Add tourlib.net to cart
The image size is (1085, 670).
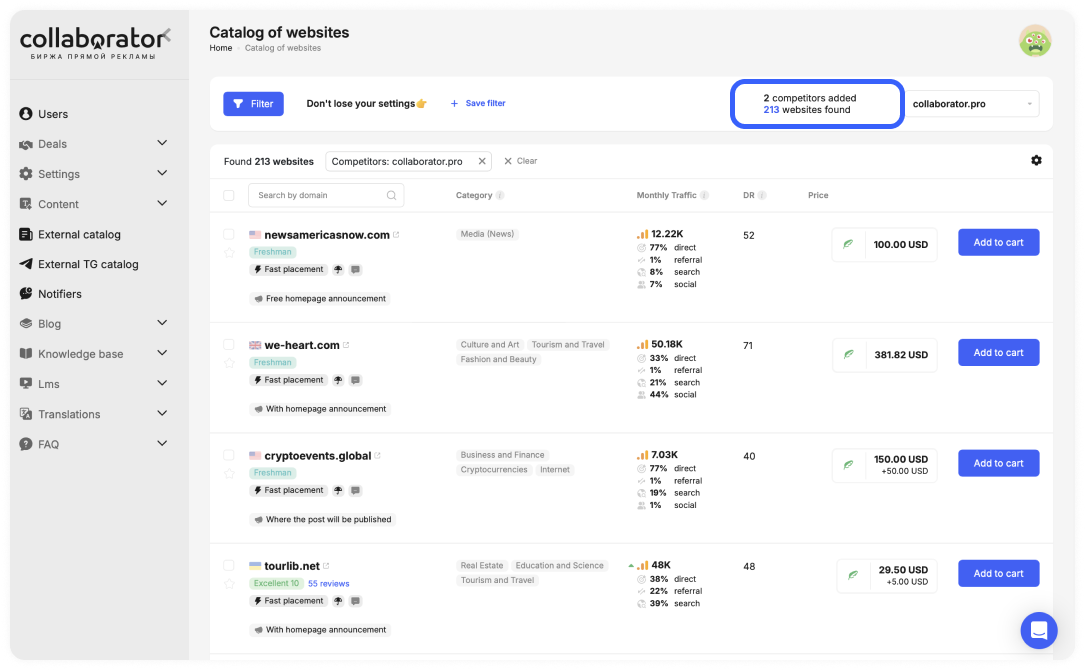click(x=998, y=573)
